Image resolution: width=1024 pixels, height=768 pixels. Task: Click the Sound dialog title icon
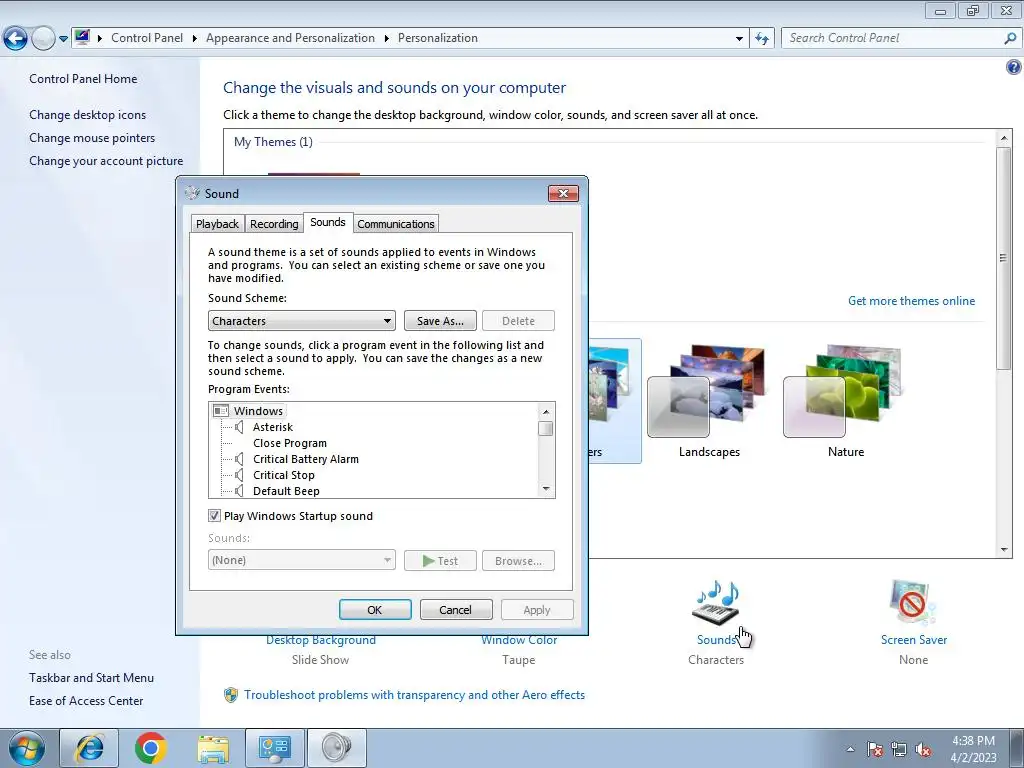[192, 193]
